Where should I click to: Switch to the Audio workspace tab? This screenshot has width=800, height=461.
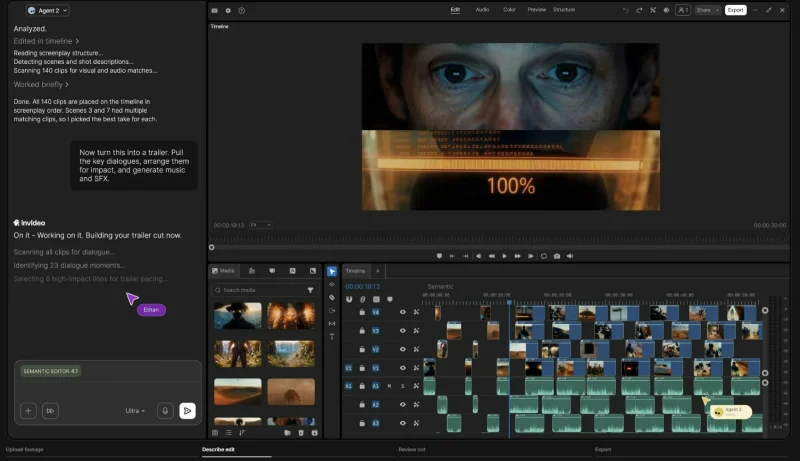coord(482,10)
